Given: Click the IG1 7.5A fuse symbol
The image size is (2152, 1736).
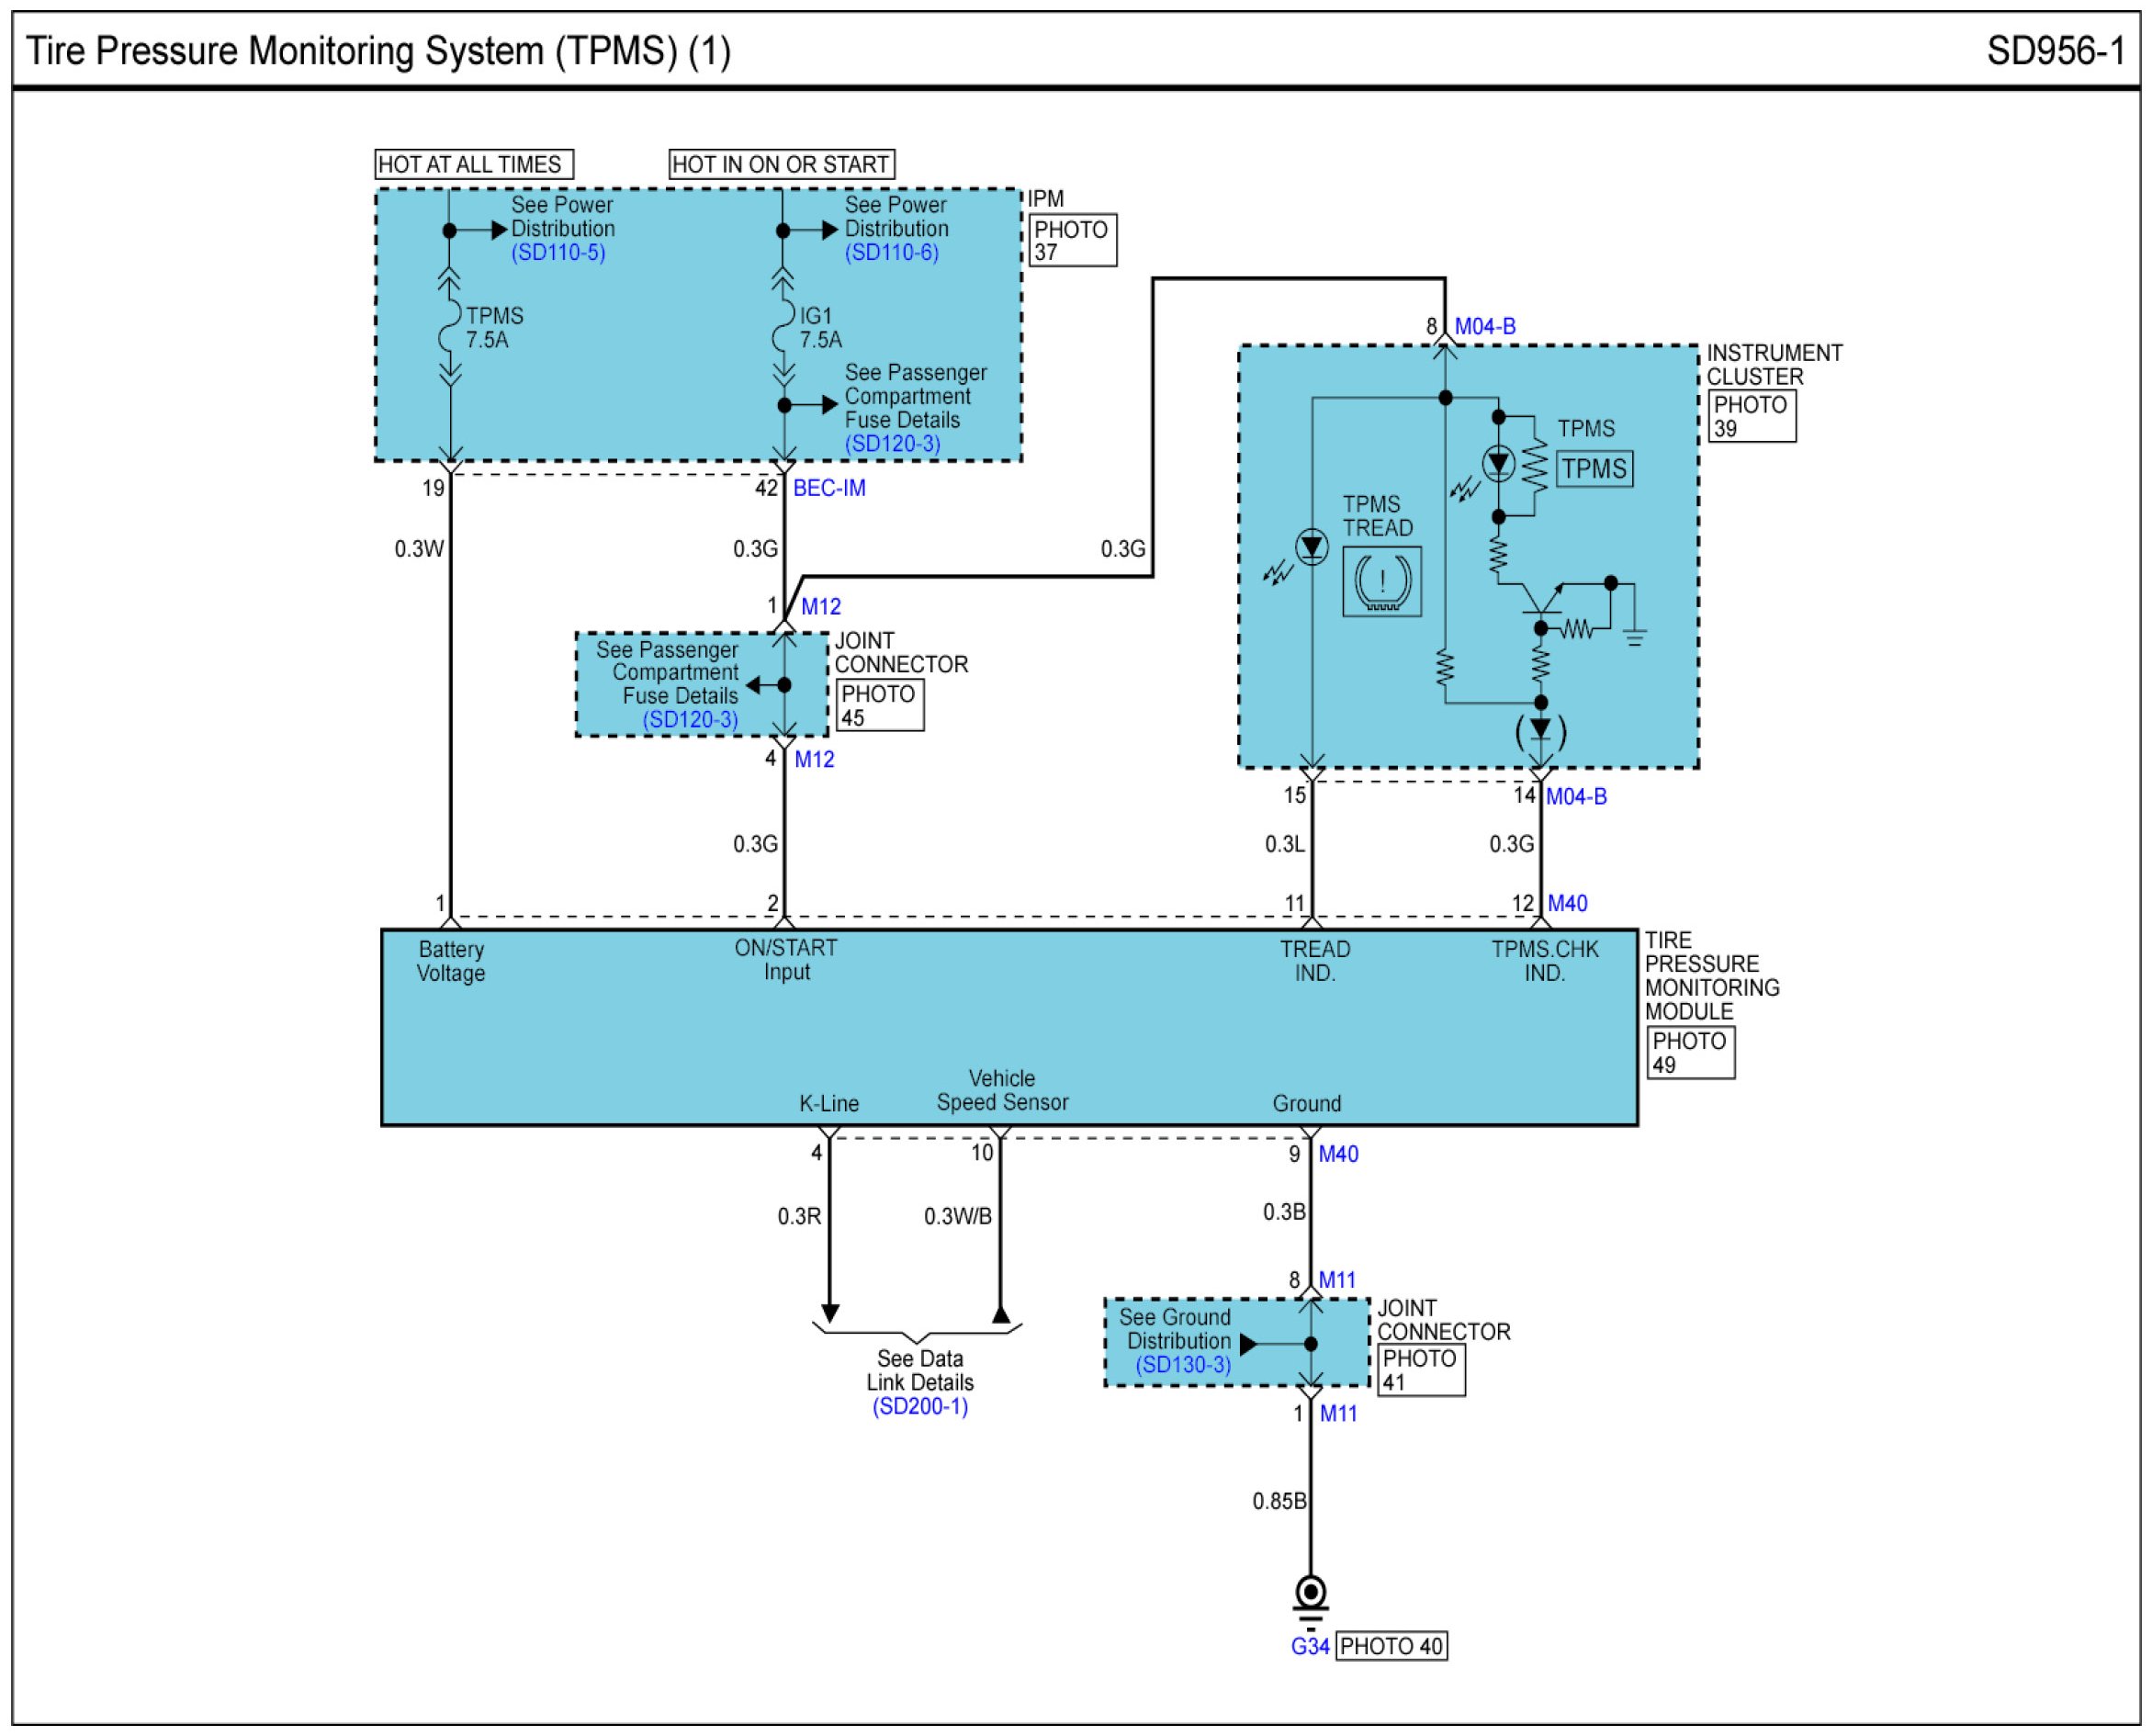Looking at the screenshot, I should 783,328.
